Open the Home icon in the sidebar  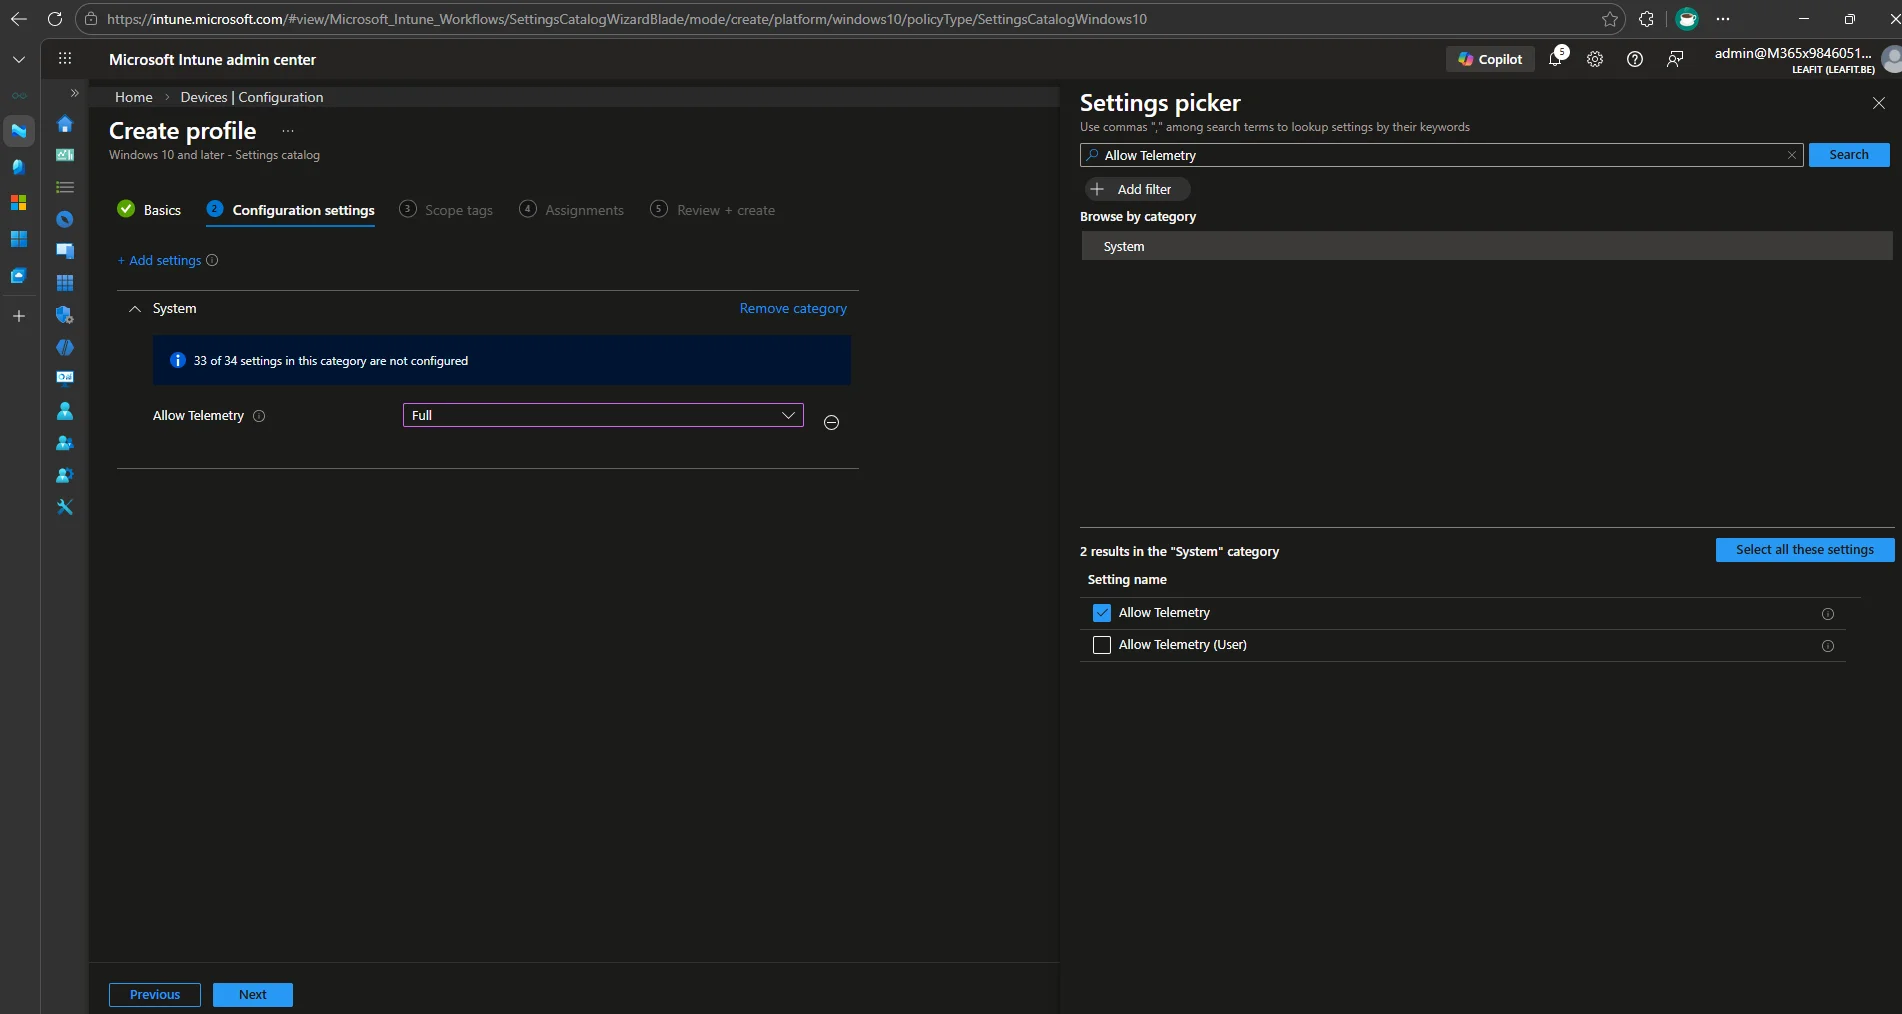(x=64, y=124)
